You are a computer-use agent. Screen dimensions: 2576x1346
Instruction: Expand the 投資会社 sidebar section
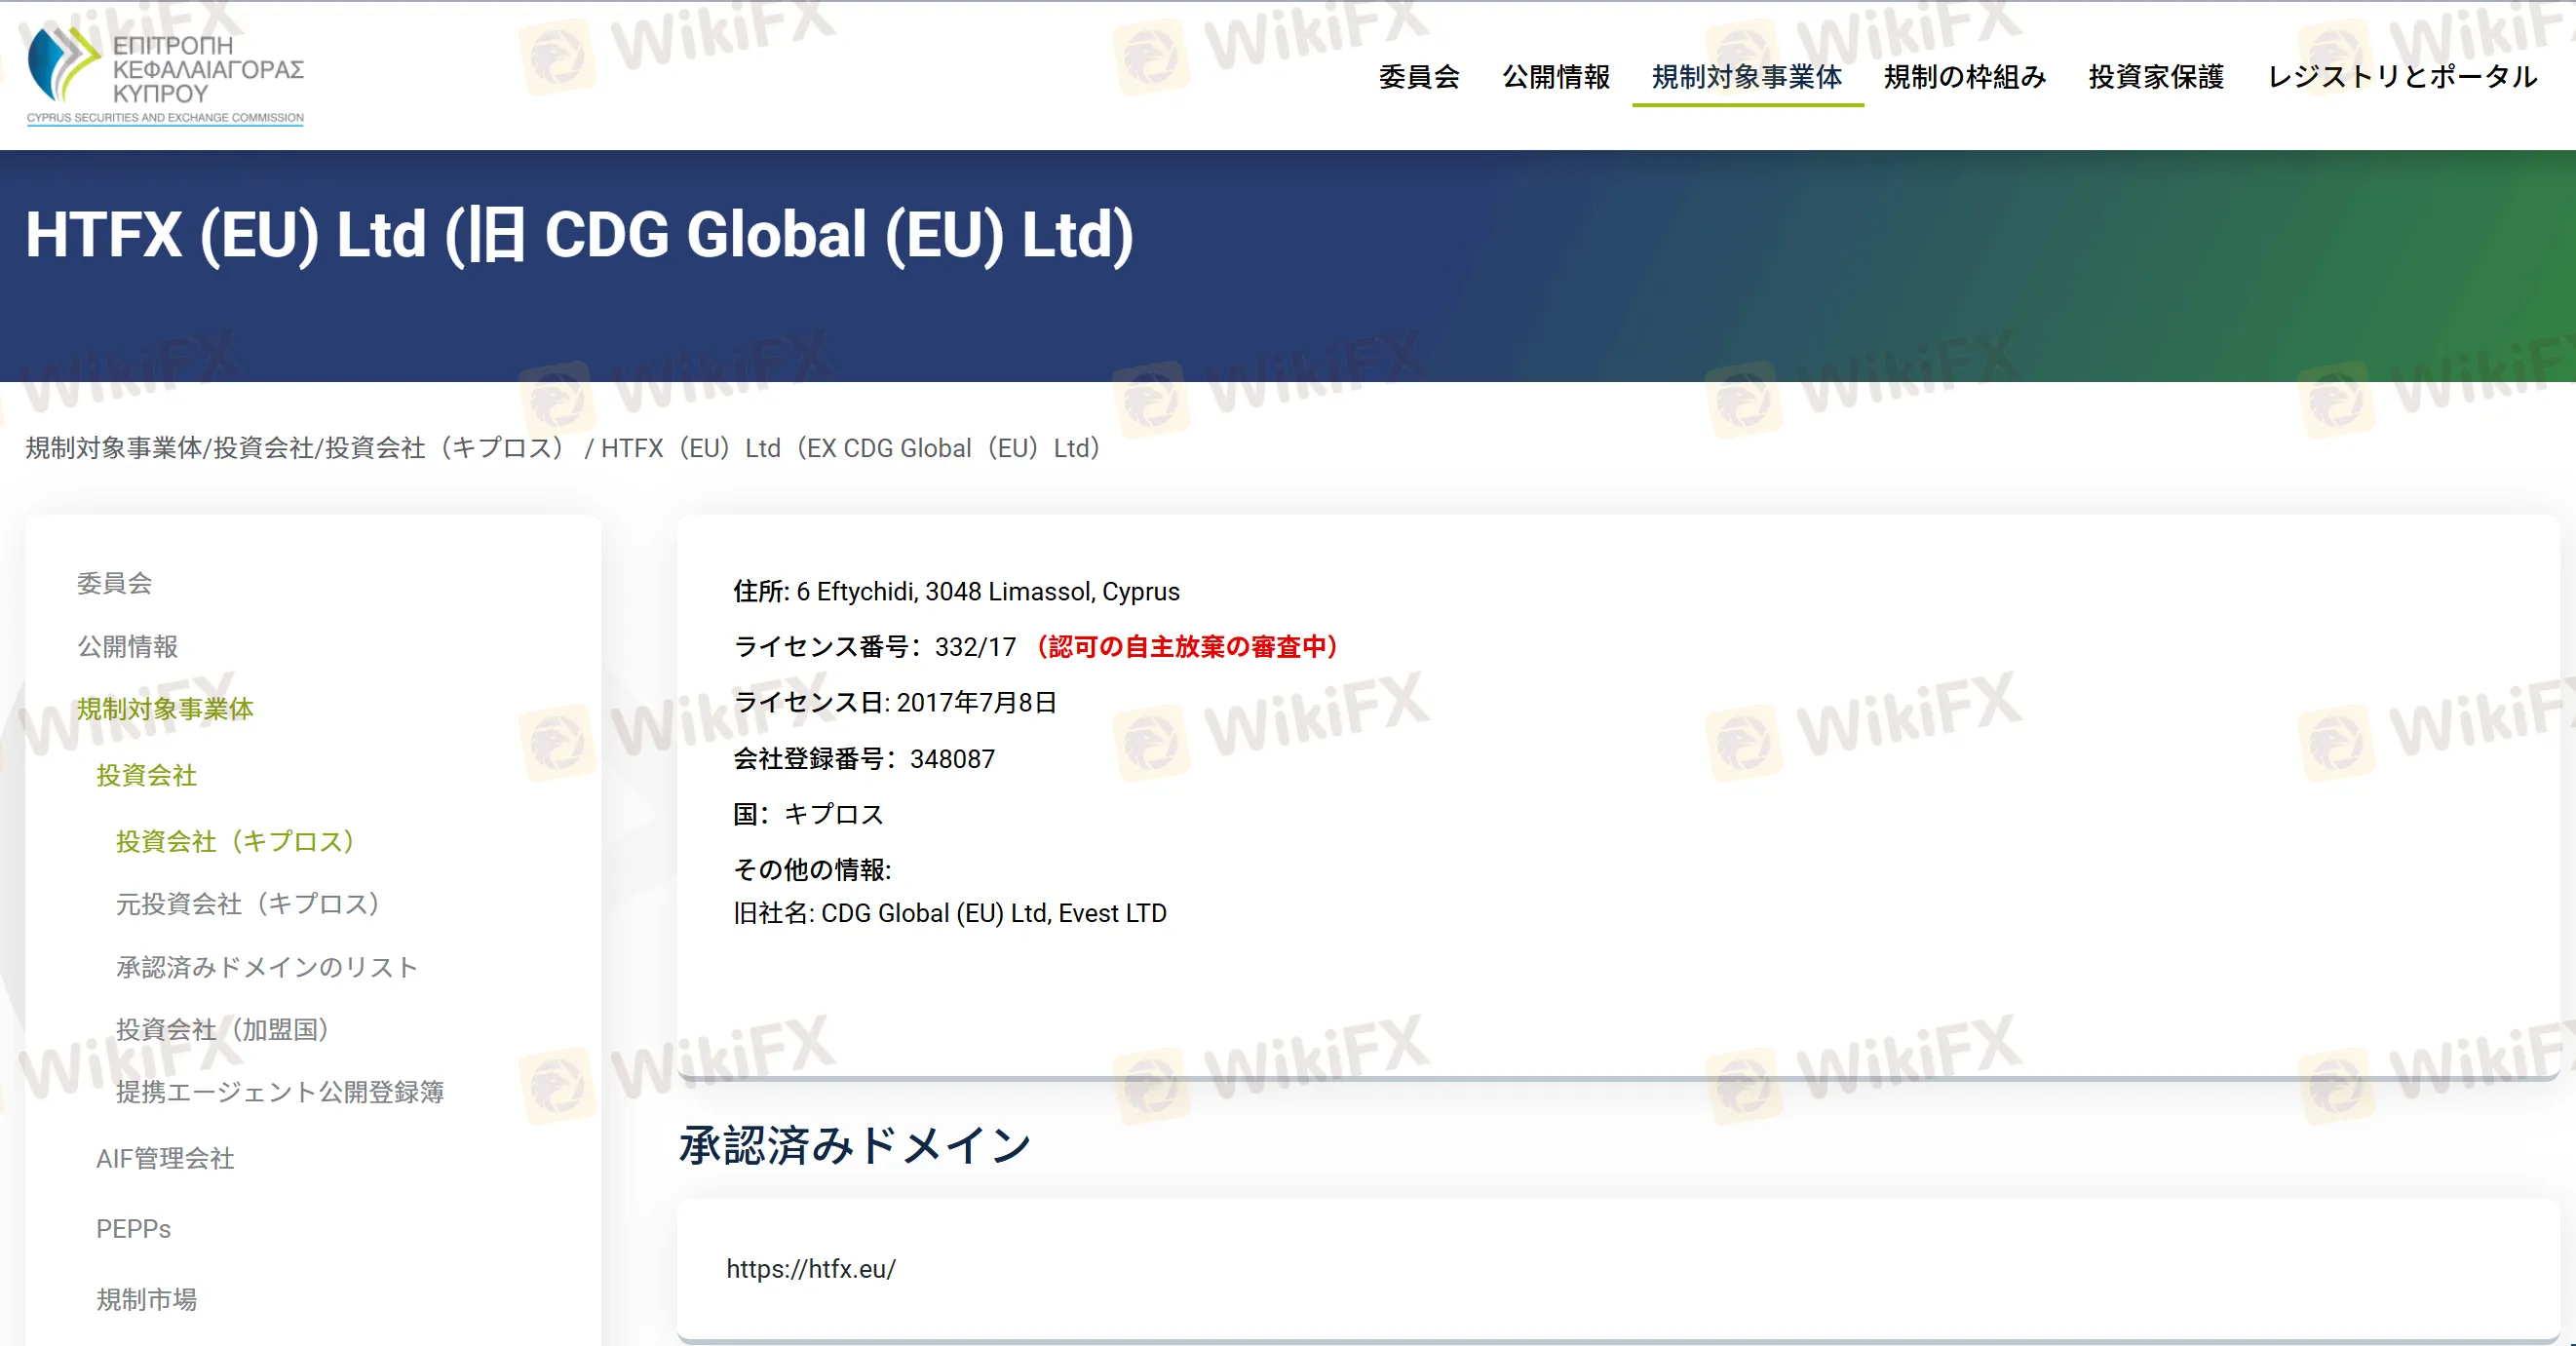(x=146, y=775)
